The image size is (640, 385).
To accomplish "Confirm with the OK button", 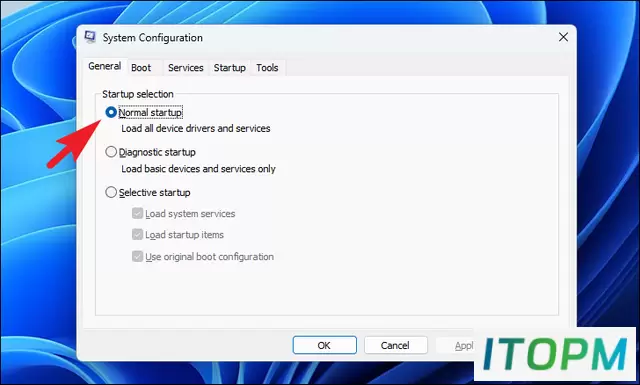I will coord(324,345).
